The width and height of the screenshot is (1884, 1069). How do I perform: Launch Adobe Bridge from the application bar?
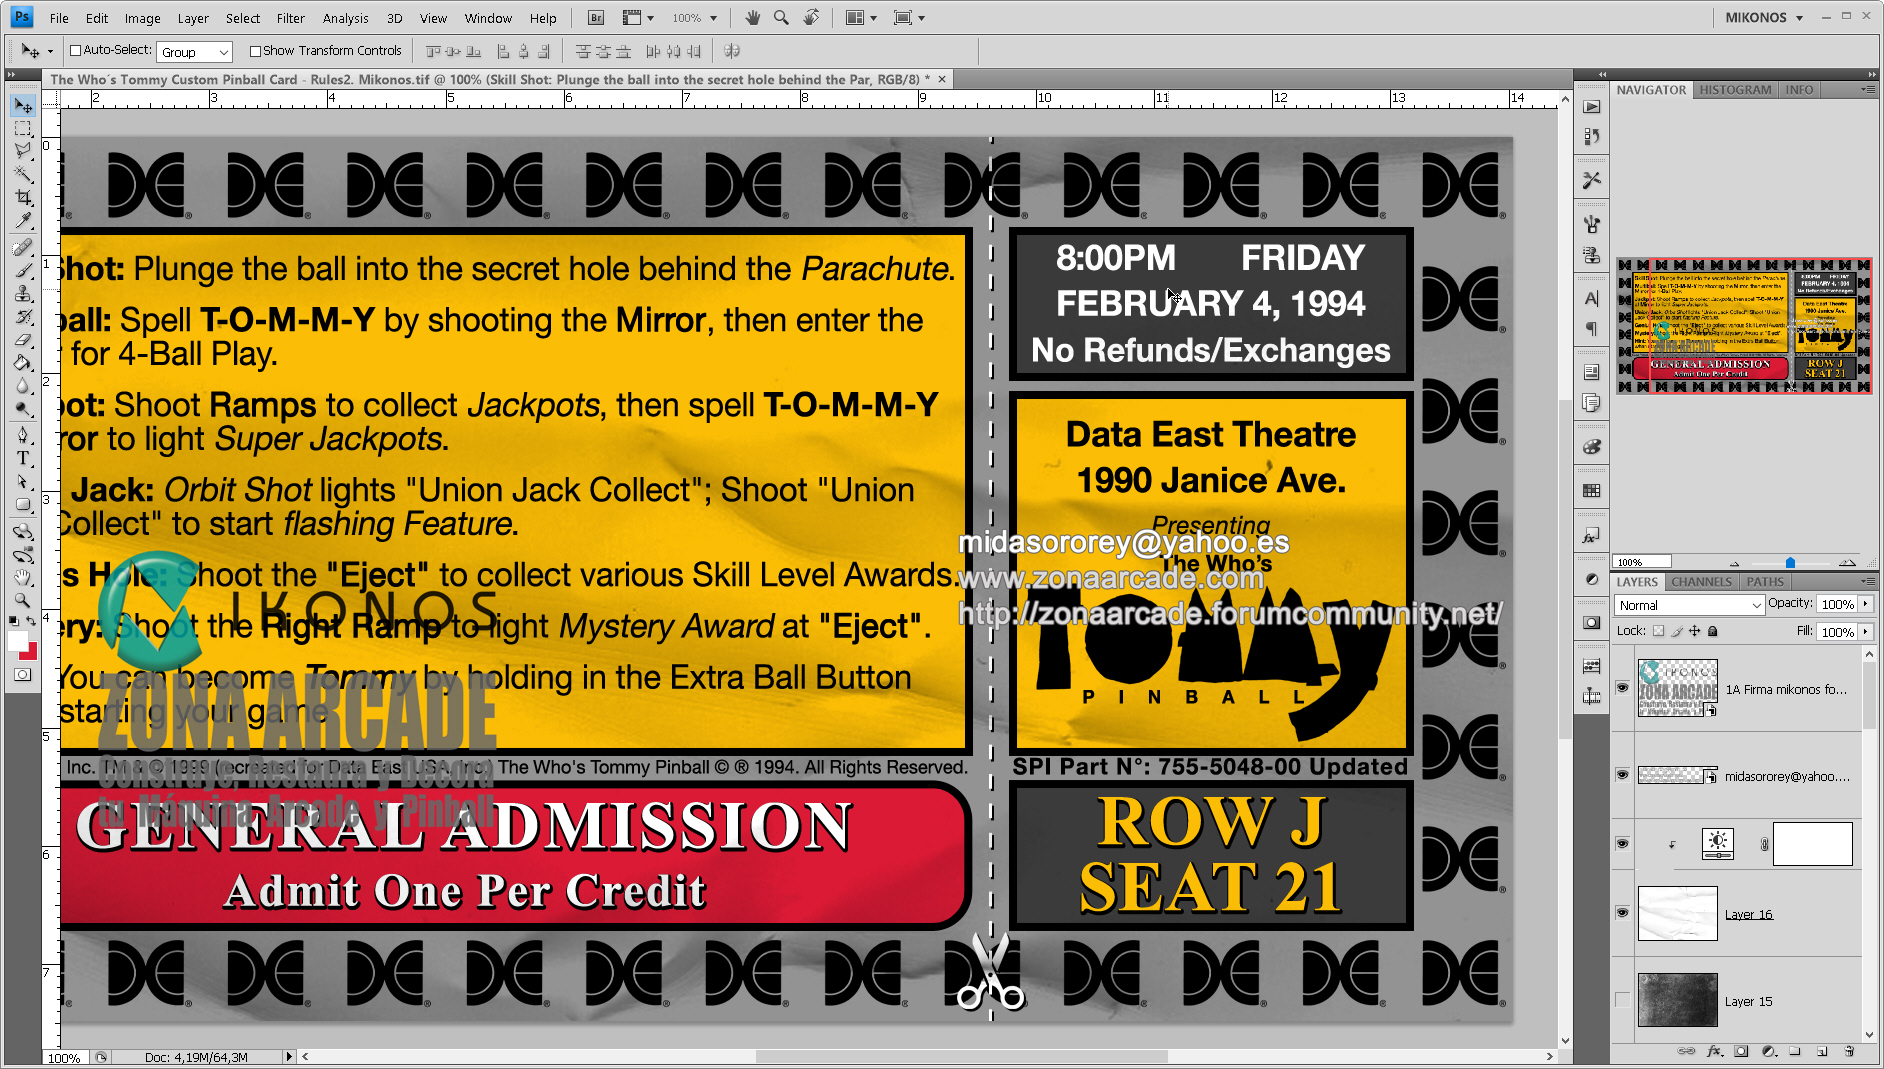tap(596, 18)
